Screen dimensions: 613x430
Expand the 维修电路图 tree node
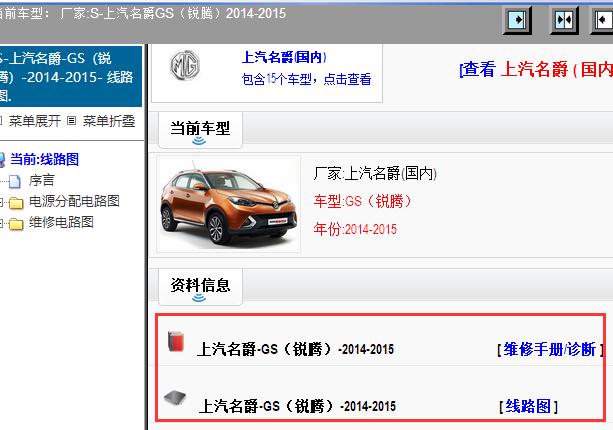click(1, 224)
